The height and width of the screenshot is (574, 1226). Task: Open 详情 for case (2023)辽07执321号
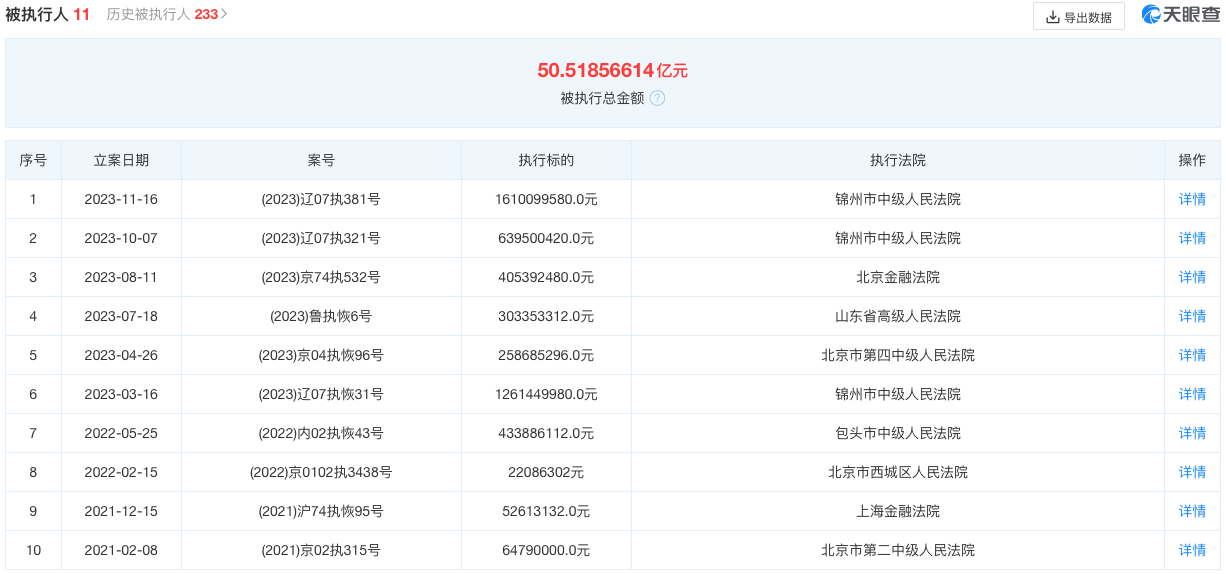tap(1192, 238)
